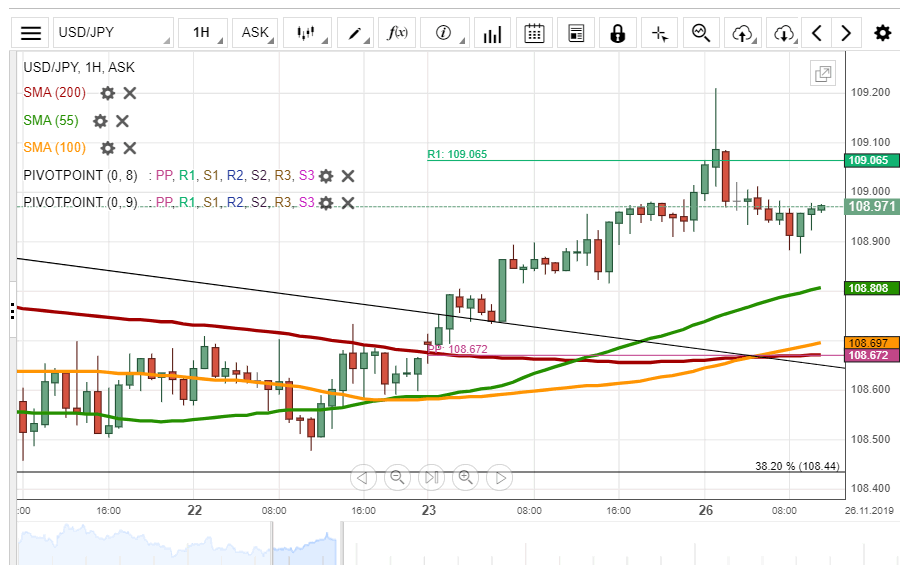This screenshot has width=903, height=570.
Task: Click the bar chart volume icon
Action: pos(492,33)
